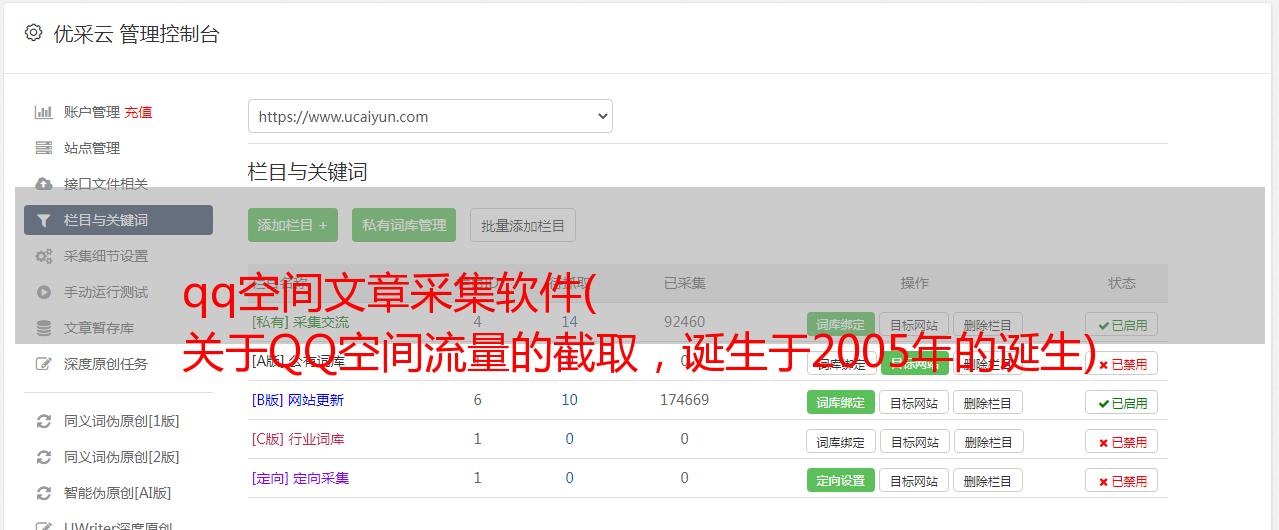Click the gear icon beside 优采云 管理控制台
This screenshot has width=1279, height=530.
coord(33,33)
